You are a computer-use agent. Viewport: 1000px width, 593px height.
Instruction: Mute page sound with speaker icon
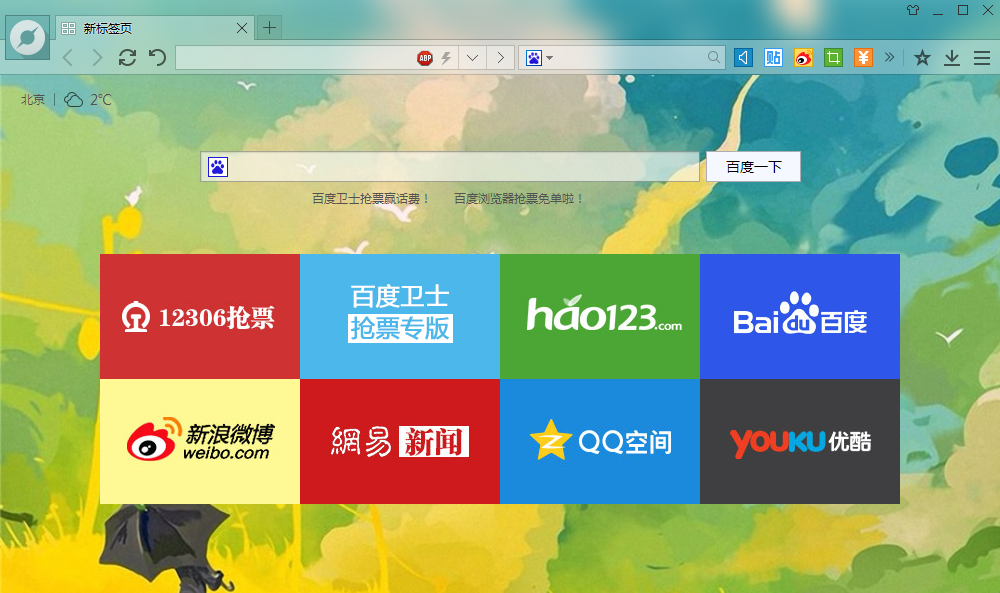click(x=743, y=58)
